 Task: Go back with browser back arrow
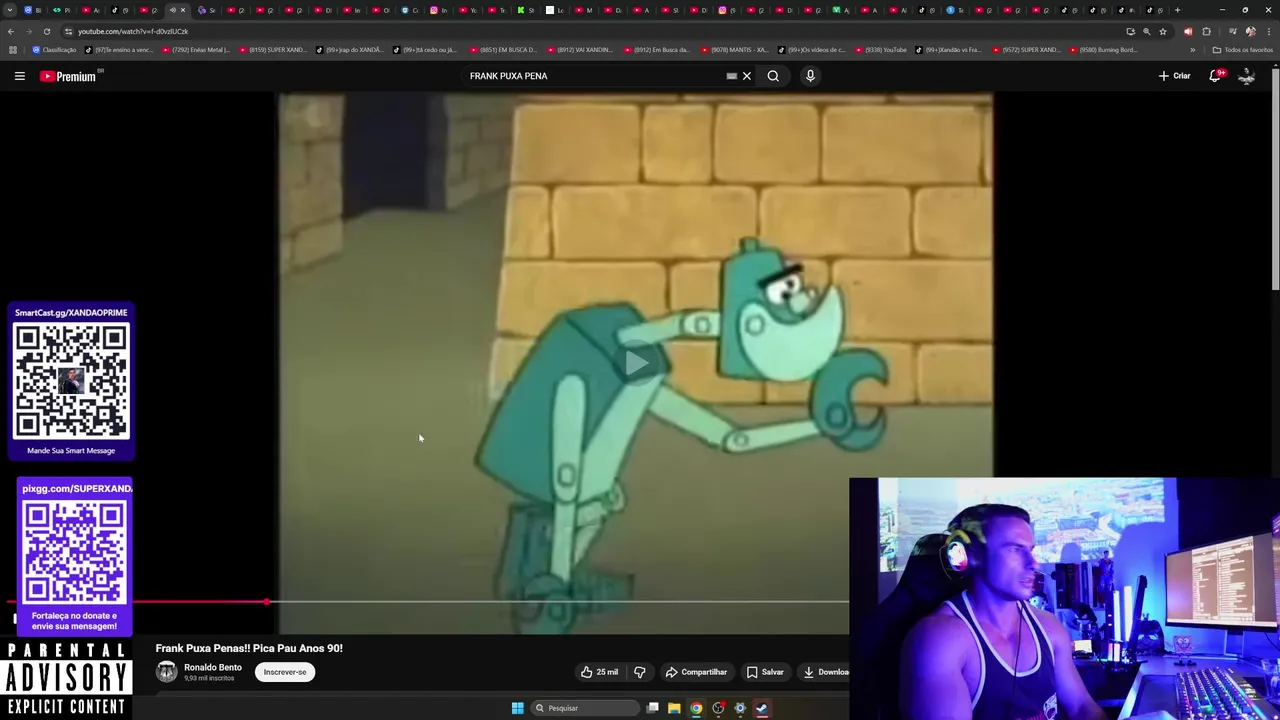click(11, 31)
